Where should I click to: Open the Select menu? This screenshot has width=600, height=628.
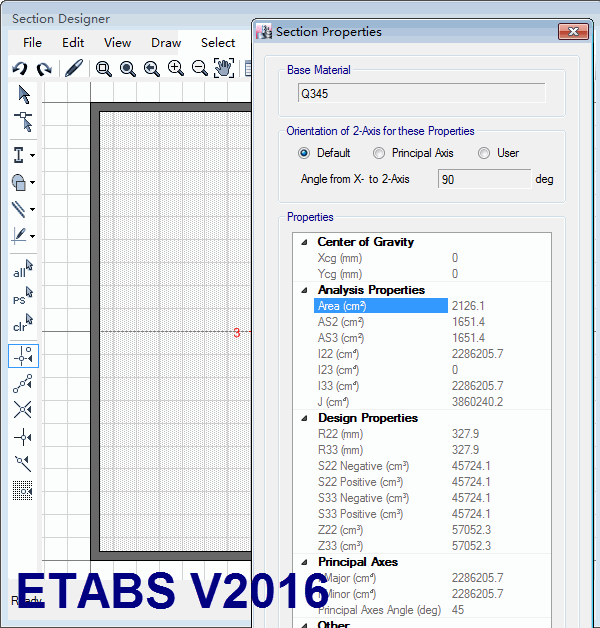[x=218, y=43]
